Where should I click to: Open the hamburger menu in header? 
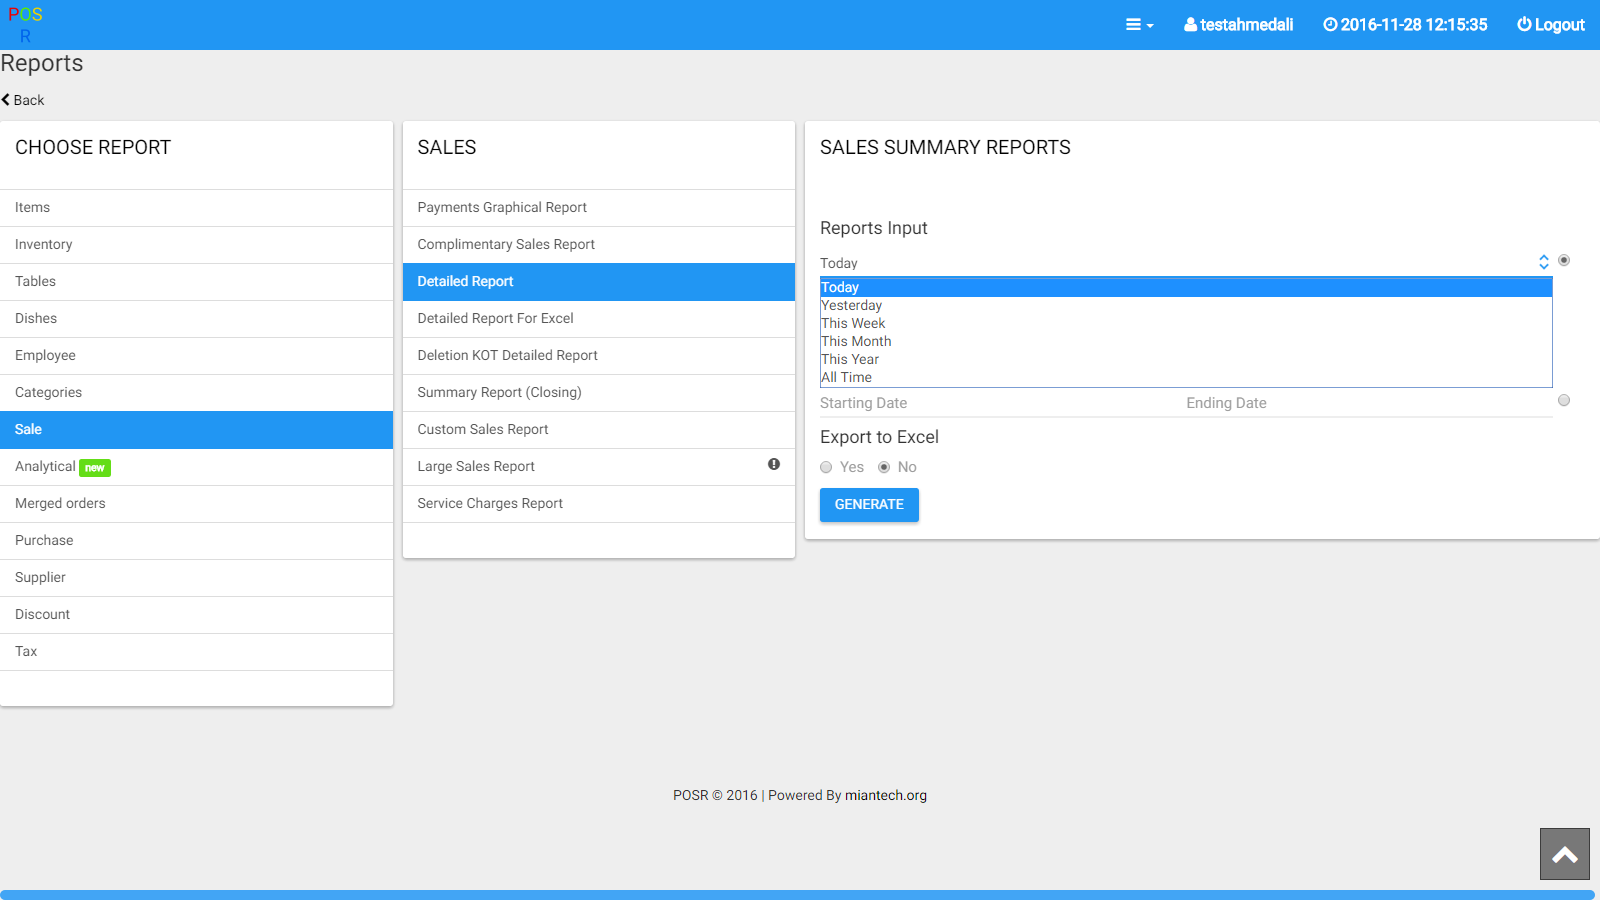click(x=1138, y=25)
